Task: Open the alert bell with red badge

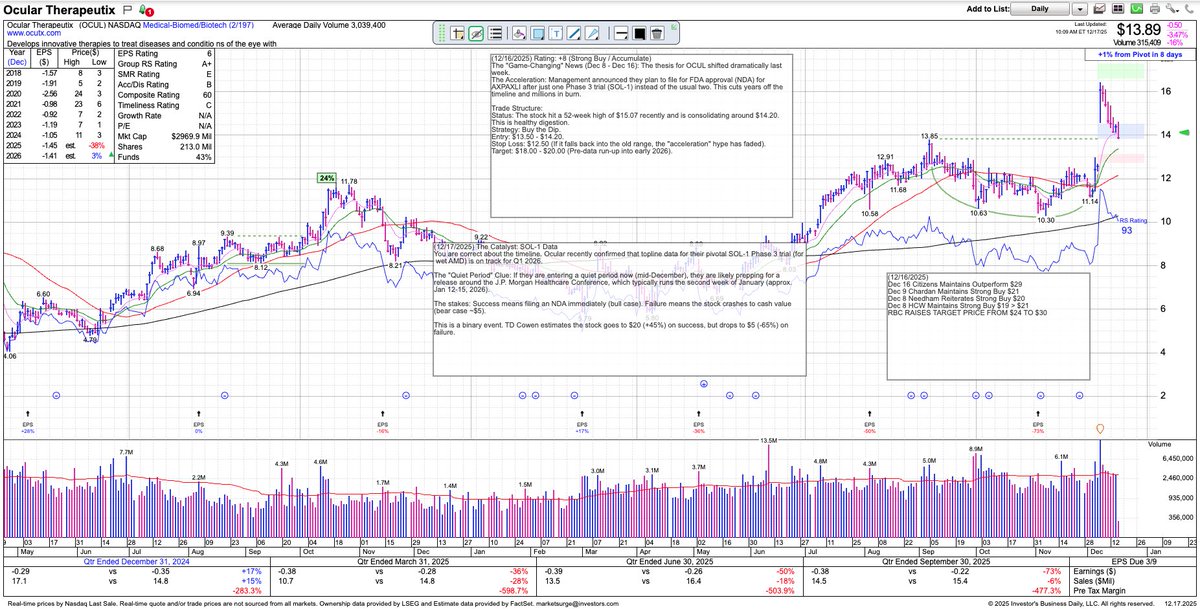Action: pos(144,10)
